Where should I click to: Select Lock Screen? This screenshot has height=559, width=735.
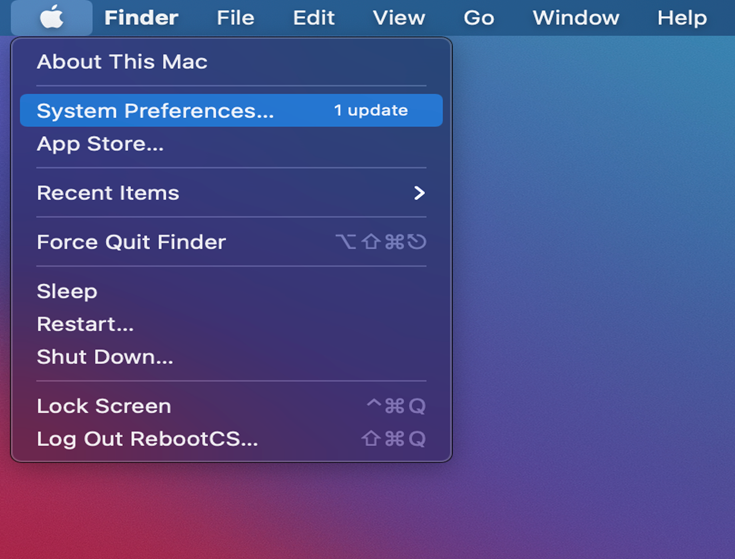click(x=104, y=406)
